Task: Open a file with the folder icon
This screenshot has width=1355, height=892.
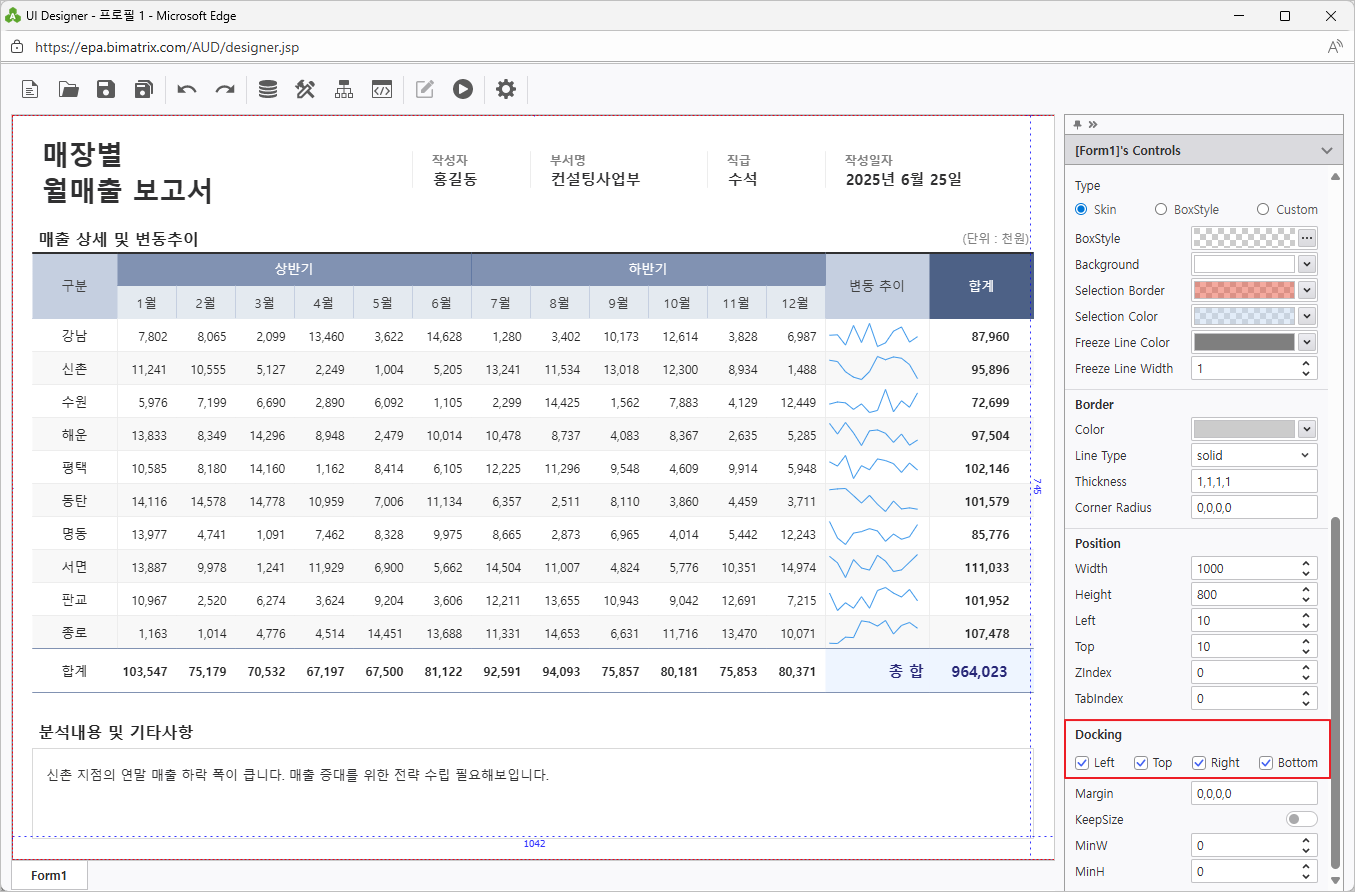Action: pos(68,89)
